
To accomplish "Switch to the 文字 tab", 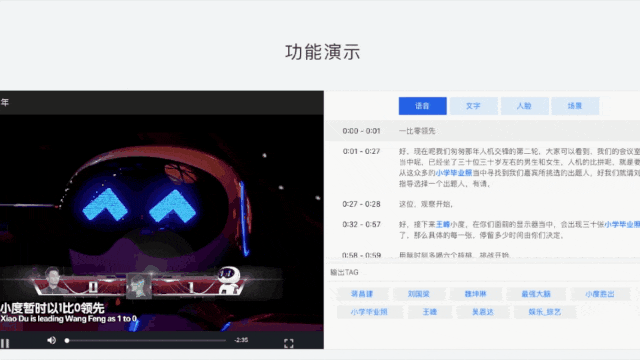I will point(473,106).
